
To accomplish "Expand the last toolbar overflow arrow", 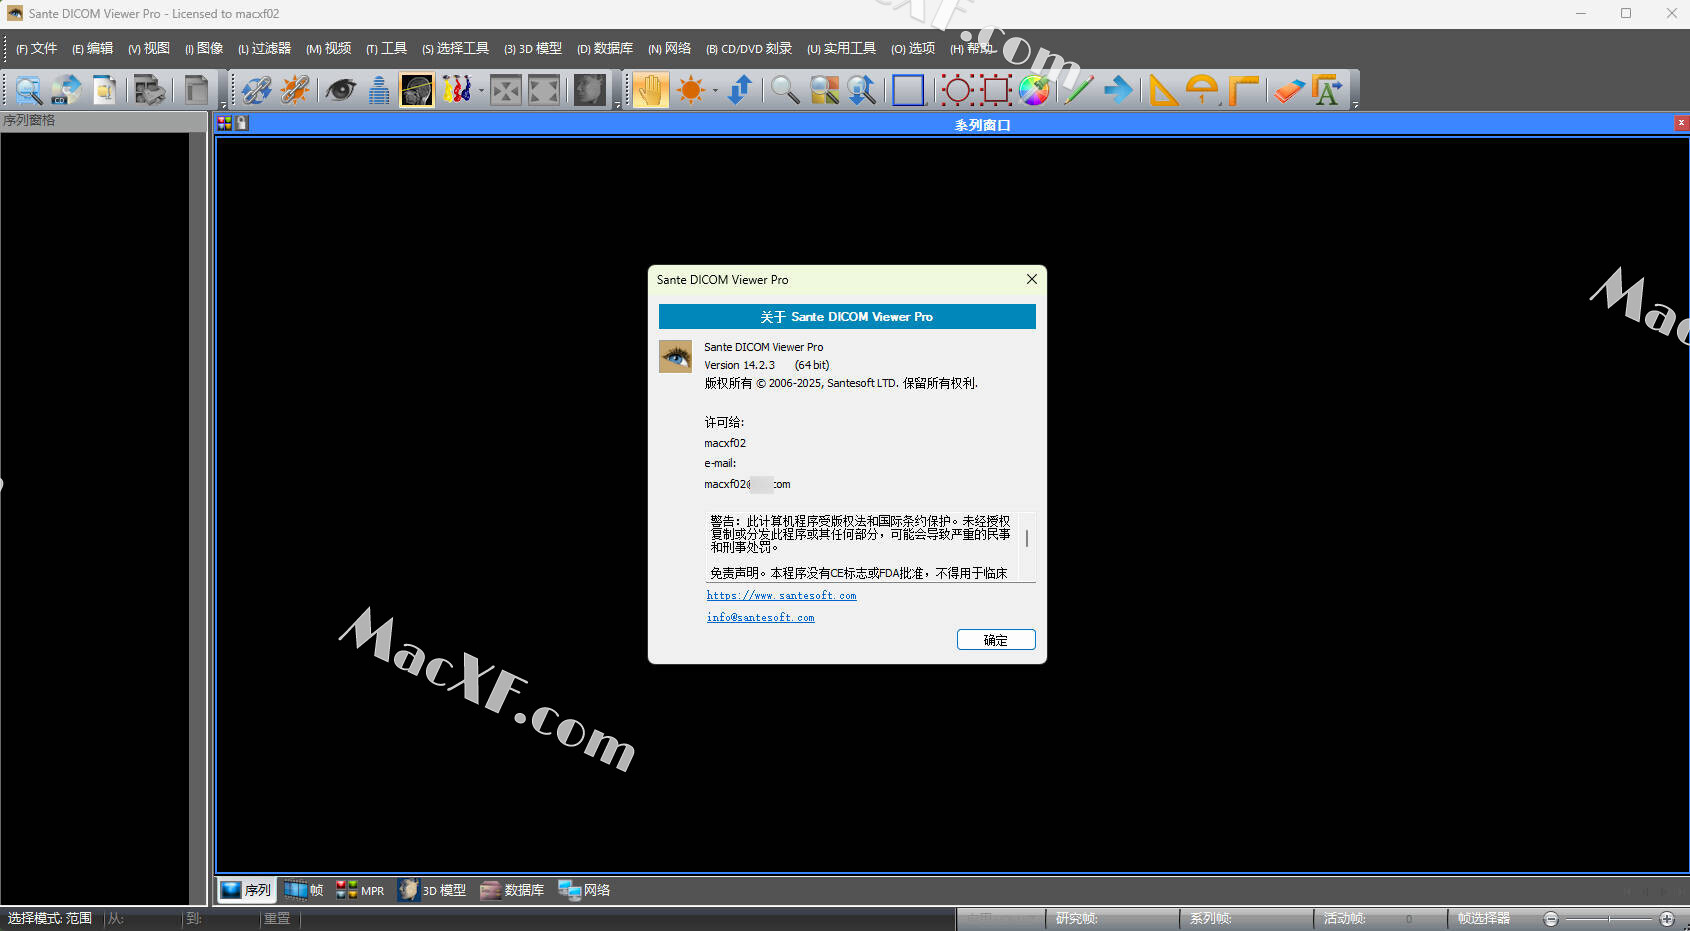I will [x=1355, y=104].
